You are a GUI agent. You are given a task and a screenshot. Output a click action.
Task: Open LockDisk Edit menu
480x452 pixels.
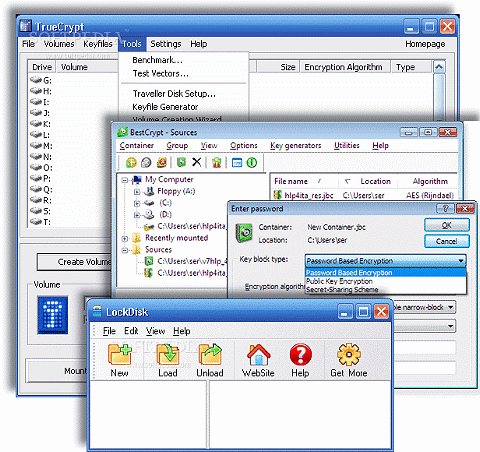(x=131, y=331)
